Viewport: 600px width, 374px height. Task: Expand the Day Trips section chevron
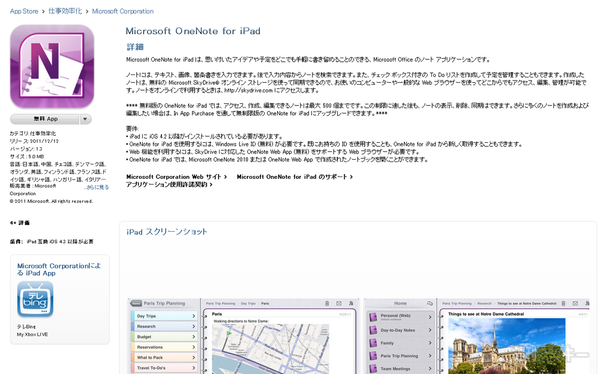pos(194,316)
